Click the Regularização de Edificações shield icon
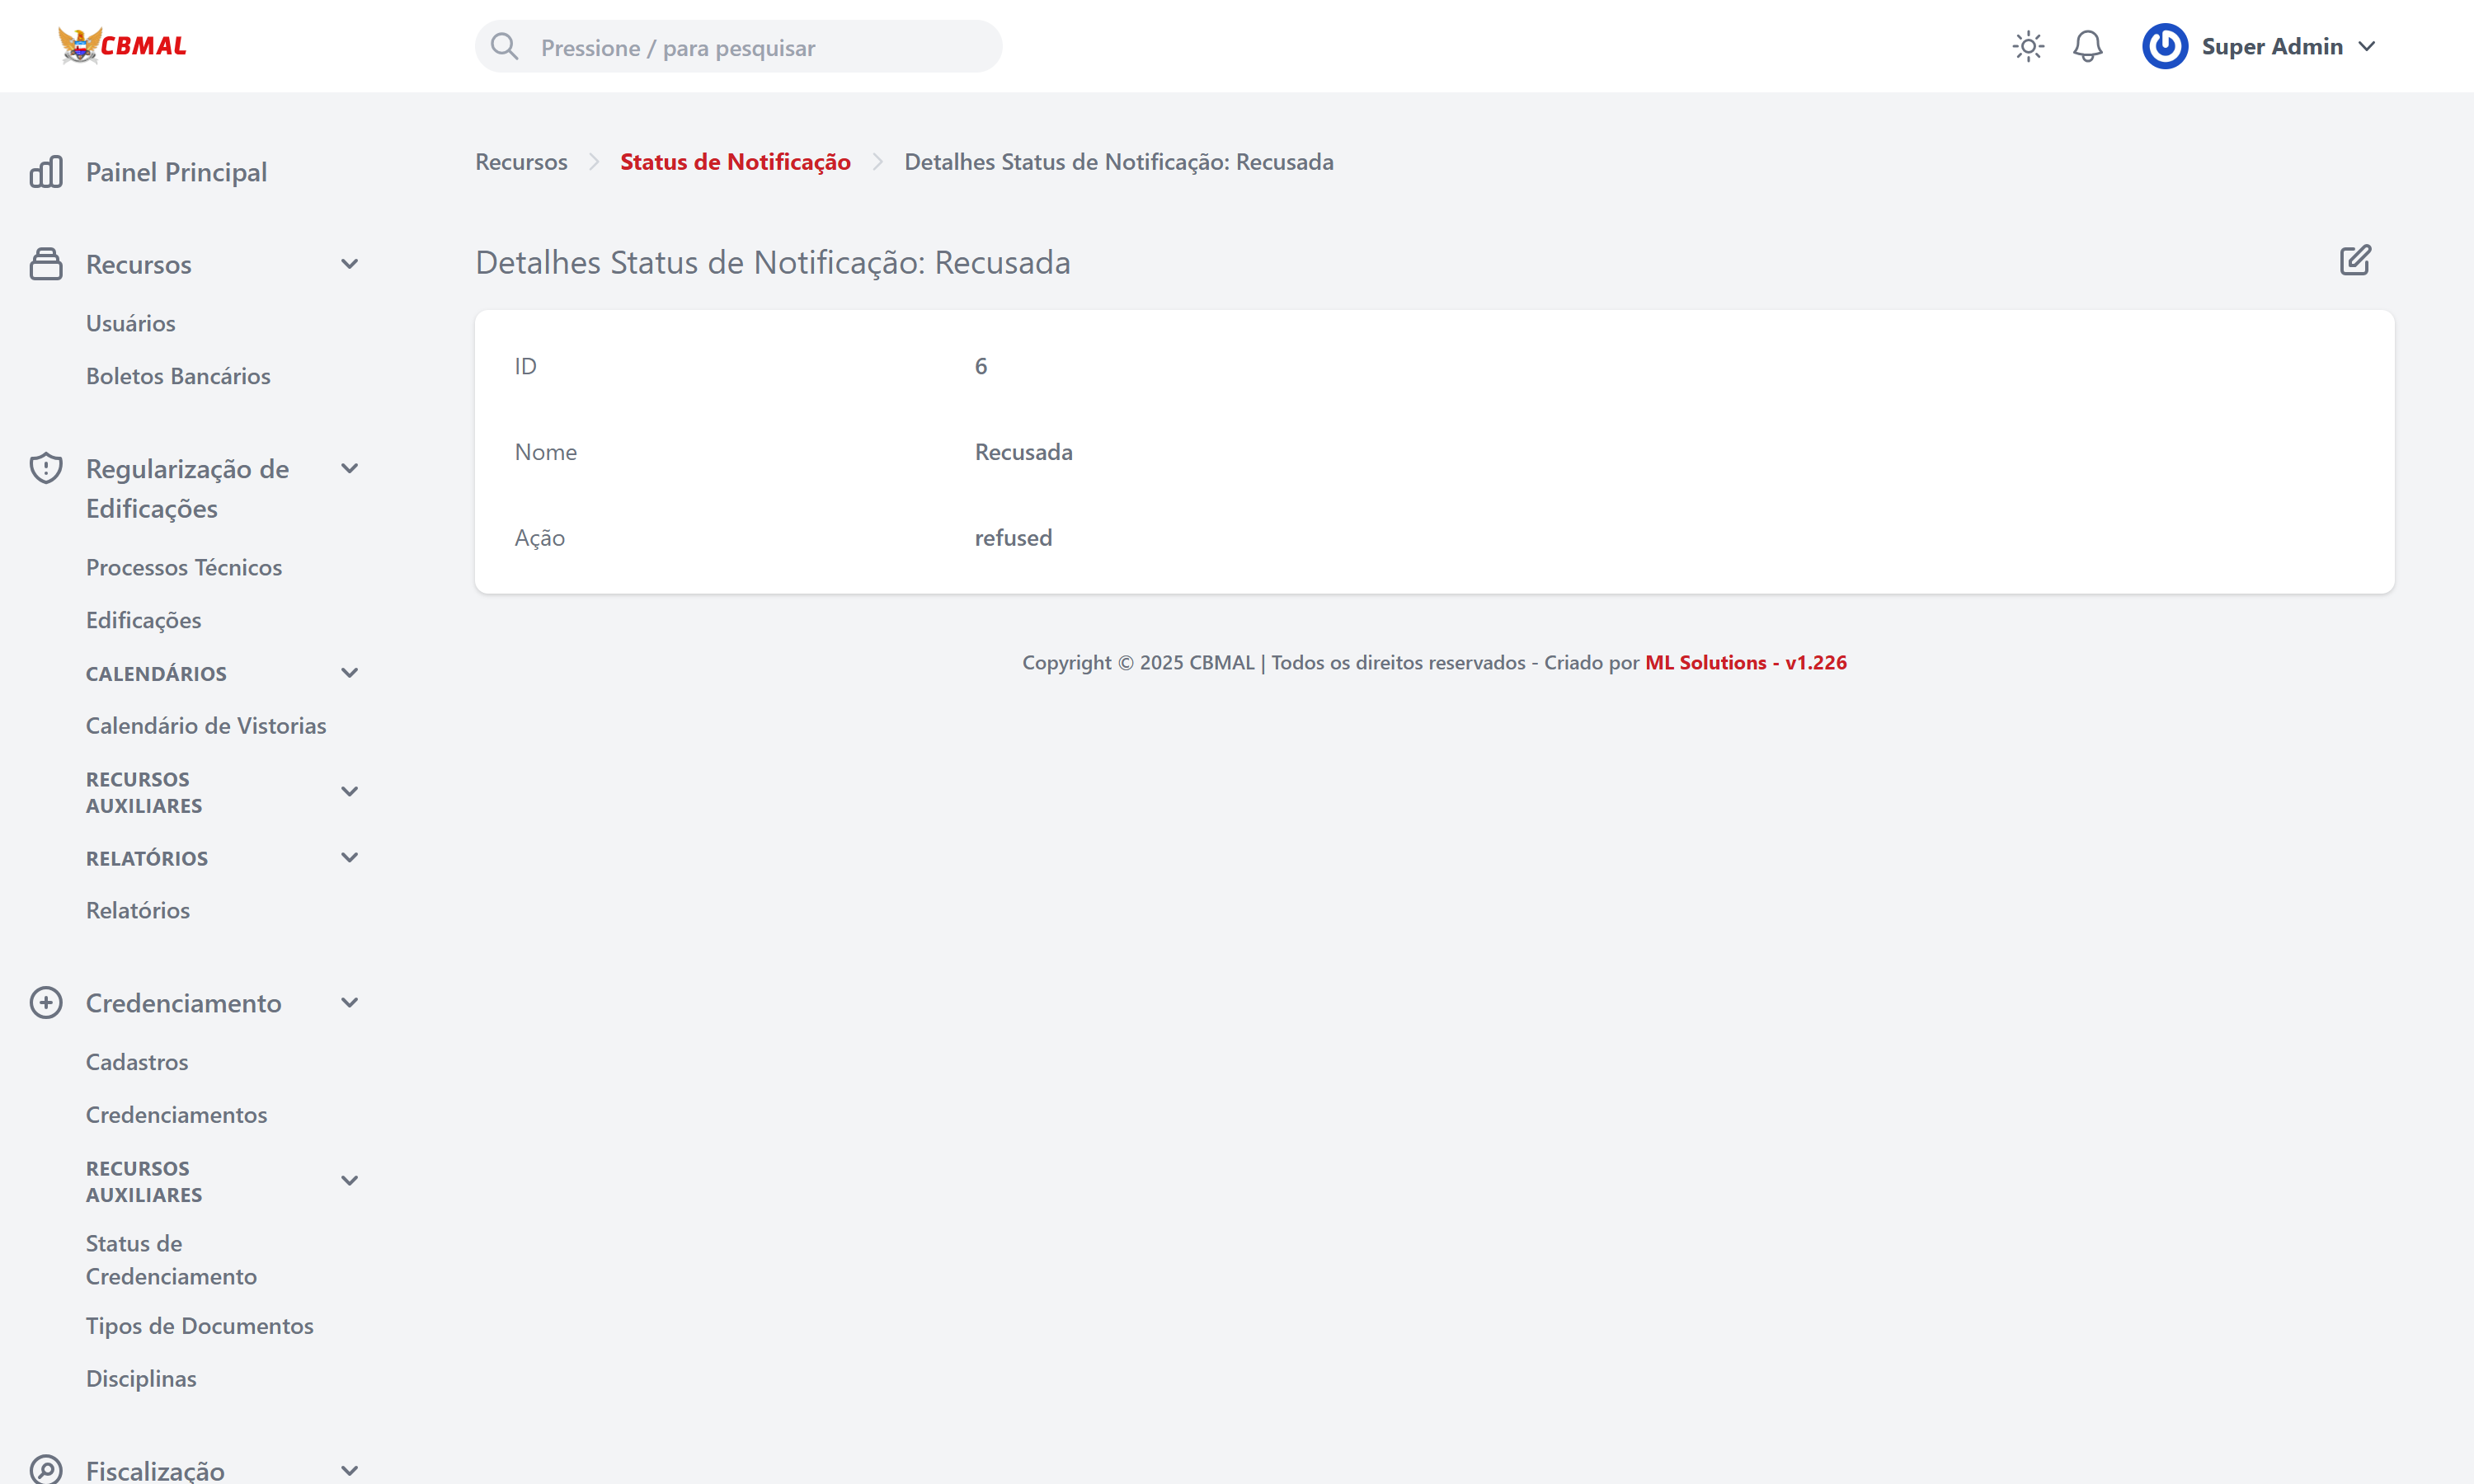 click(46, 467)
